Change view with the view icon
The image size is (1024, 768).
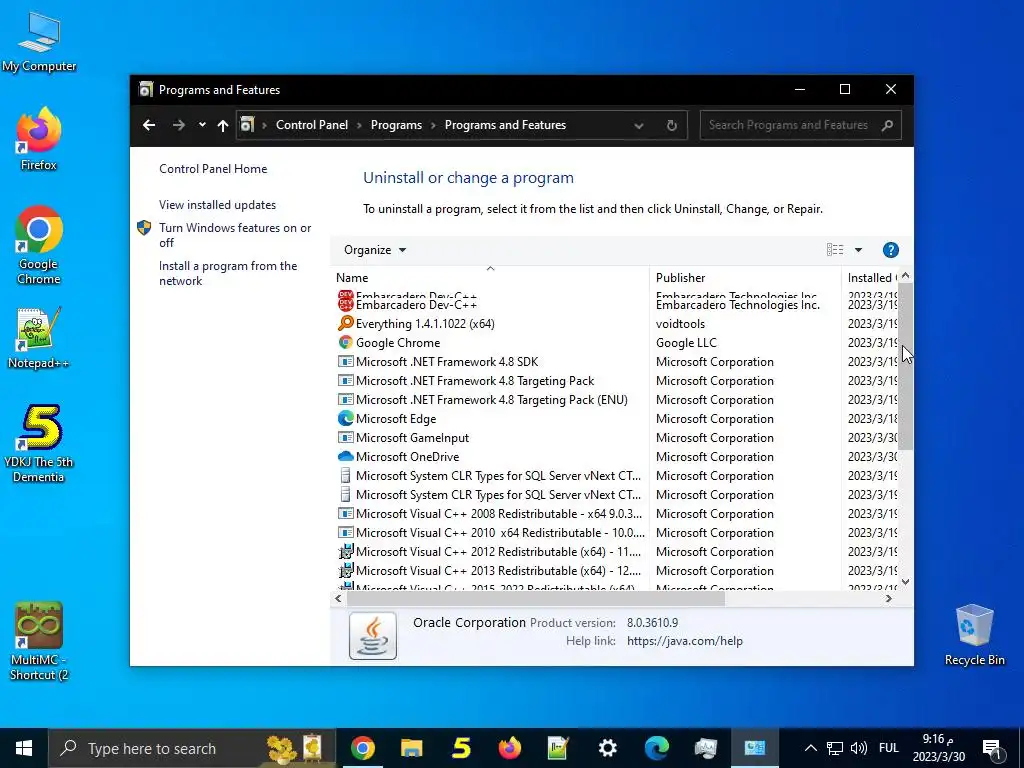tap(835, 249)
